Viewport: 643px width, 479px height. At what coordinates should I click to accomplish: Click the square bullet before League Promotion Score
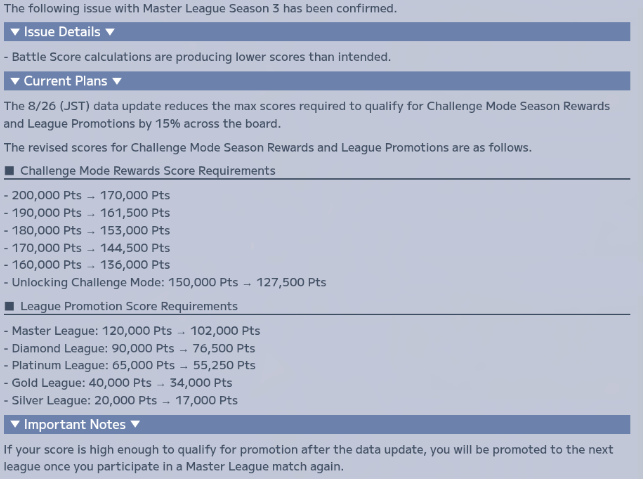[9, 306]
